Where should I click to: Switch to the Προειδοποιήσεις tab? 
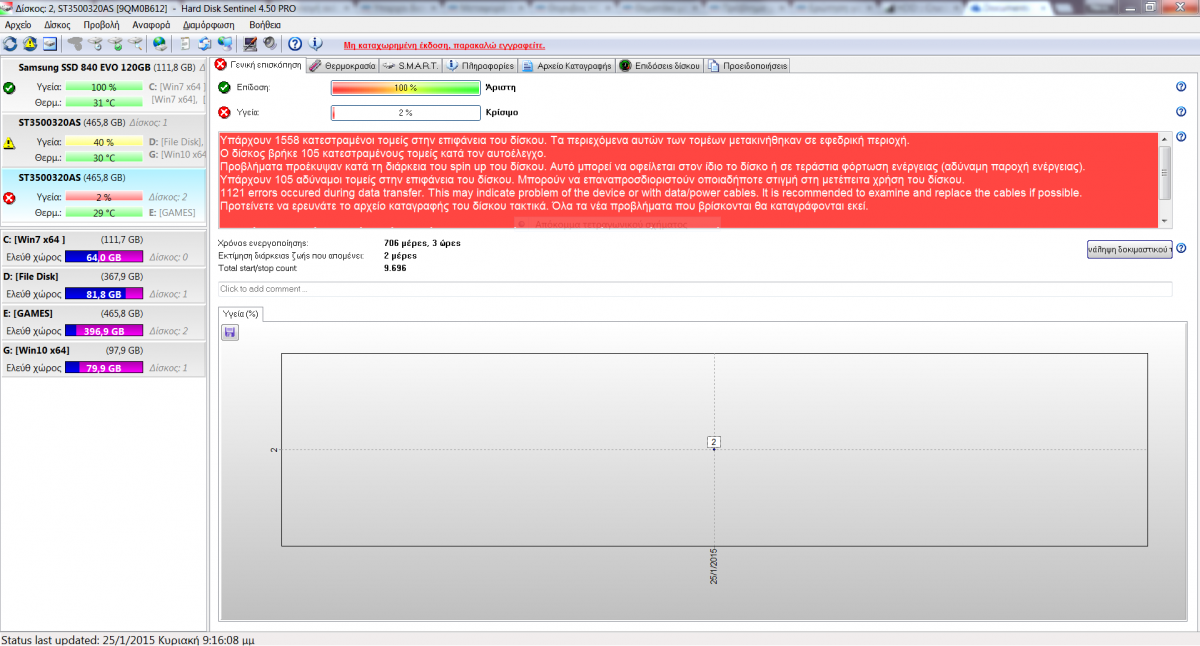(748, 65)
